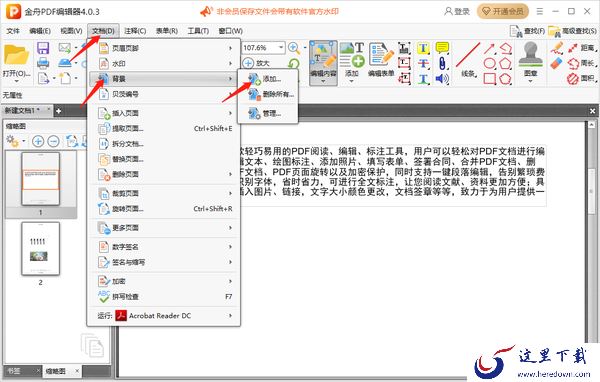
Task: Choose 拼写检查 spell check item
Action: click(164, 297)
